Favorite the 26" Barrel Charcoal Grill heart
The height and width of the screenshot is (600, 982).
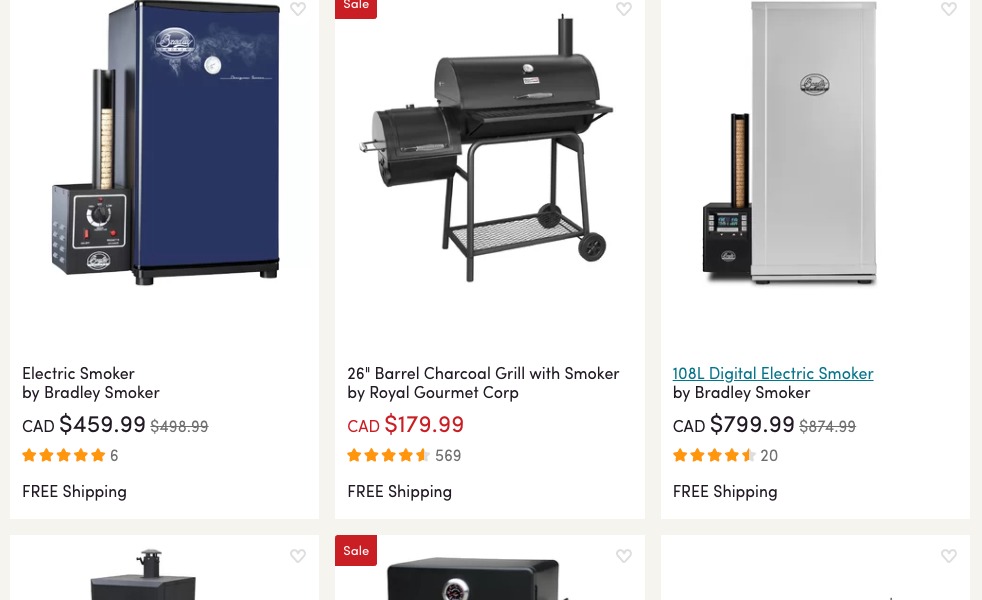point(624,8)
